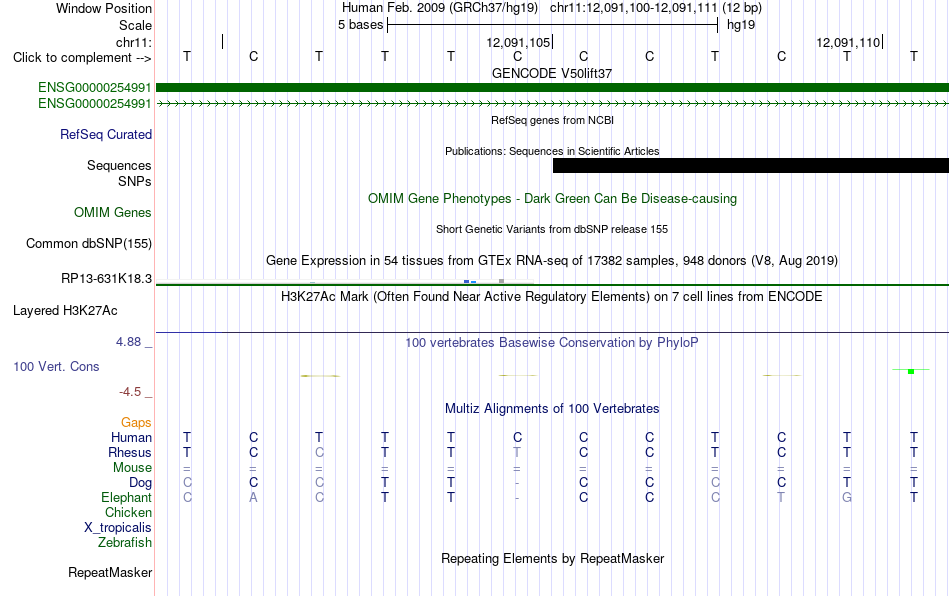
Task: Select the Mouse alignment row label
Action: (x=132, y=468)
